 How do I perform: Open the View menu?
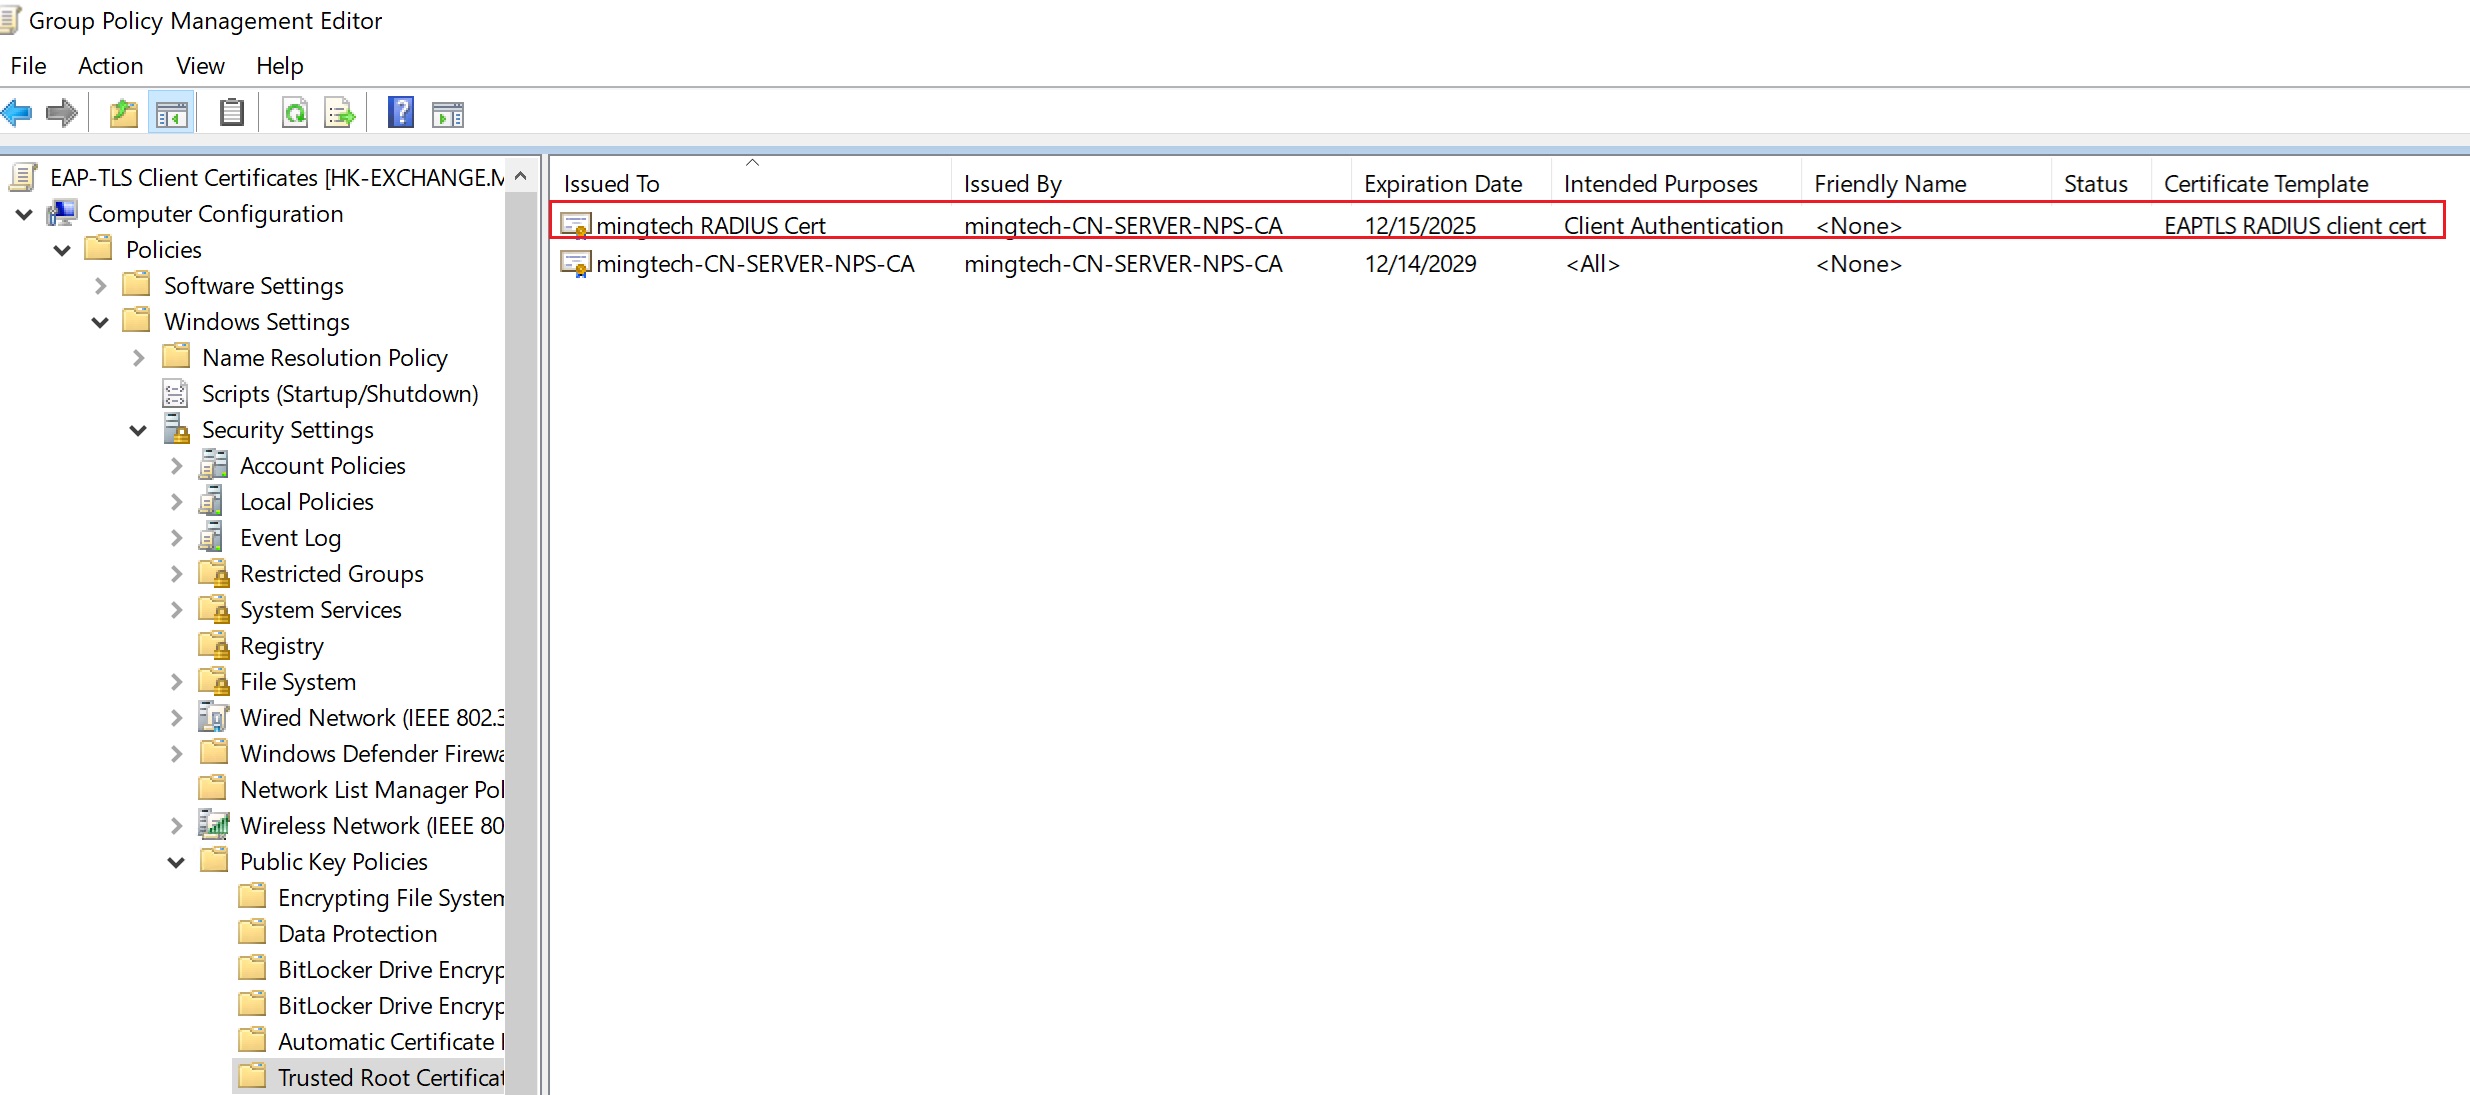coord(200,65)
